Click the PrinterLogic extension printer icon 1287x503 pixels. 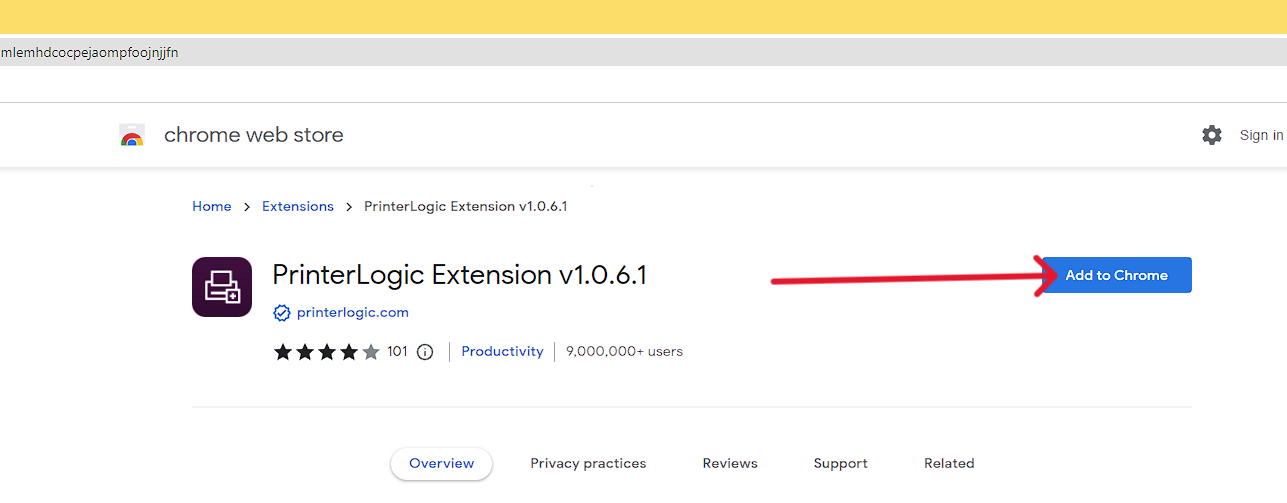tap(222, 287)
